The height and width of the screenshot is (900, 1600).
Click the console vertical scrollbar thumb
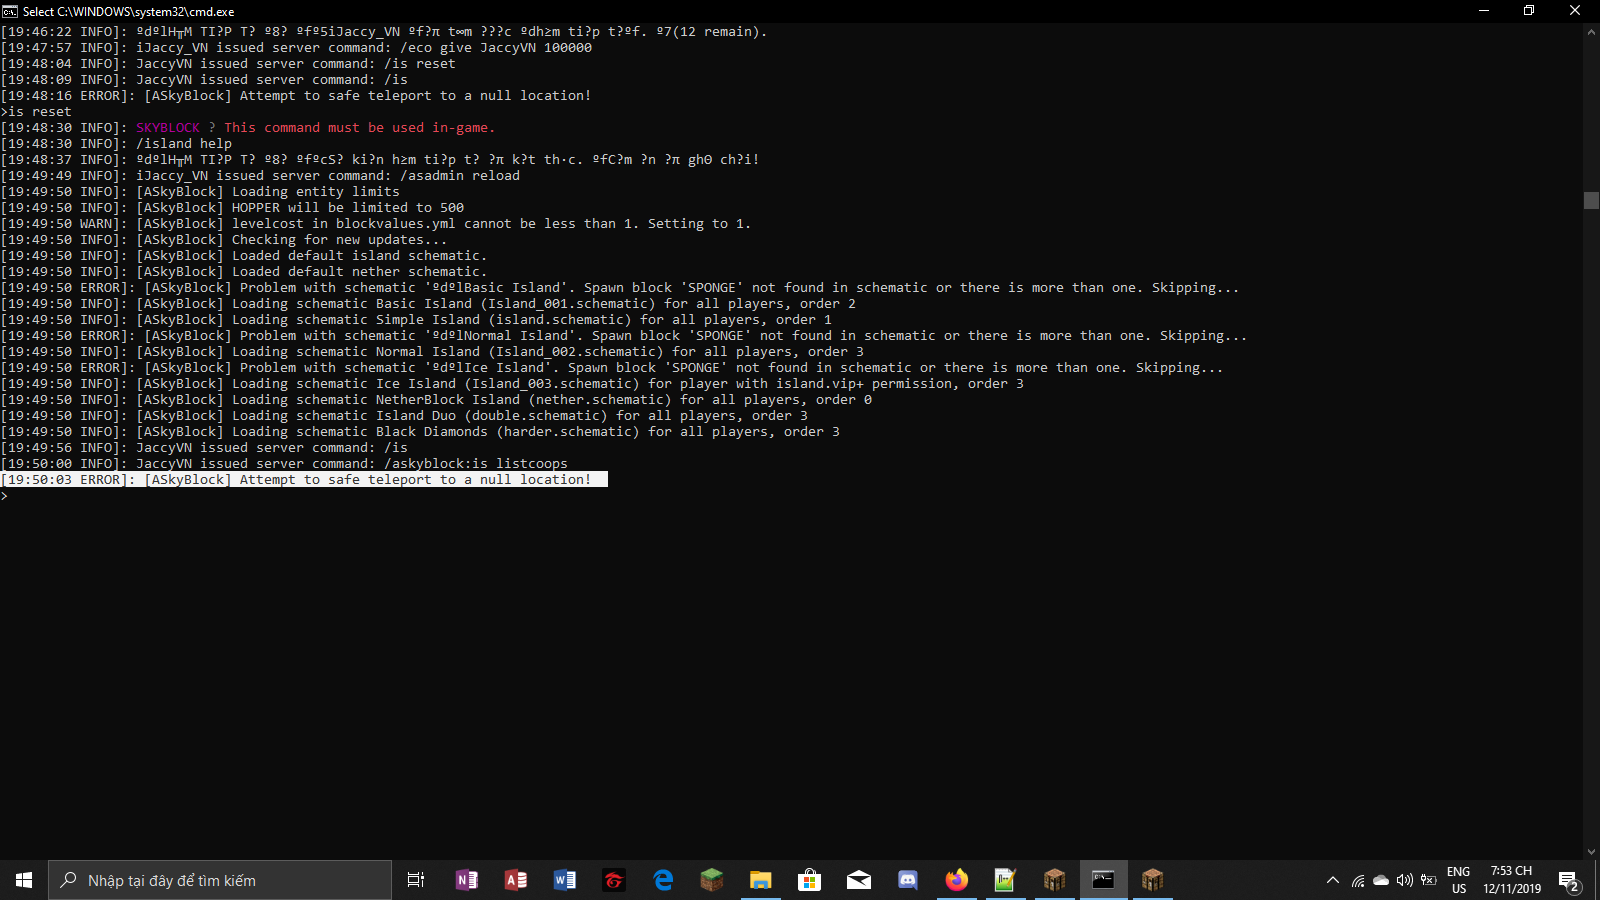tap(1591, 200)
